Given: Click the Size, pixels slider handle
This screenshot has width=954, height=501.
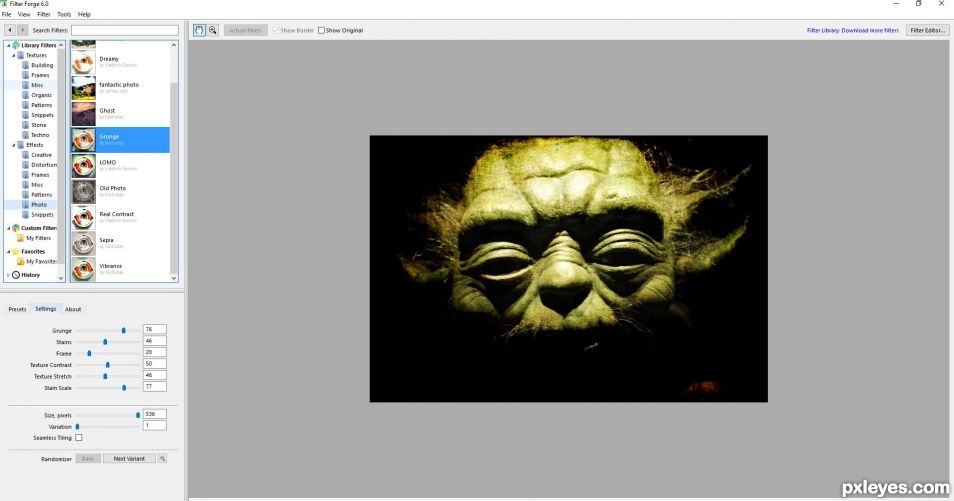Looking at the screenshot, I should point(138,415).
